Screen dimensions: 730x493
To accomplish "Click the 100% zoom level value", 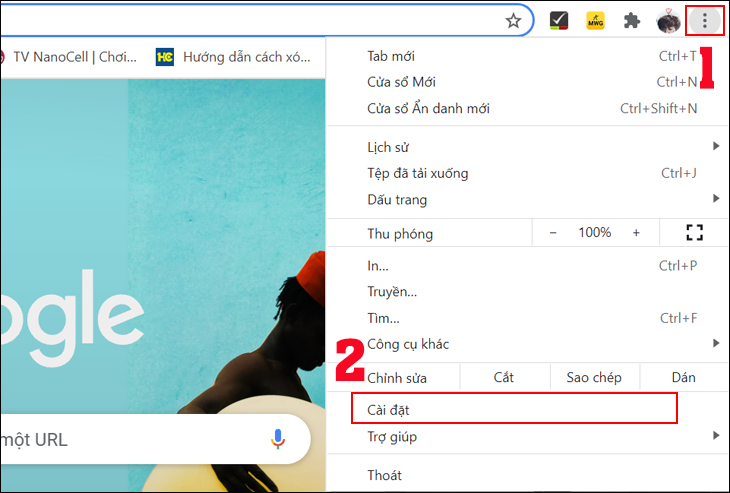I will click(x=595, y=232).
